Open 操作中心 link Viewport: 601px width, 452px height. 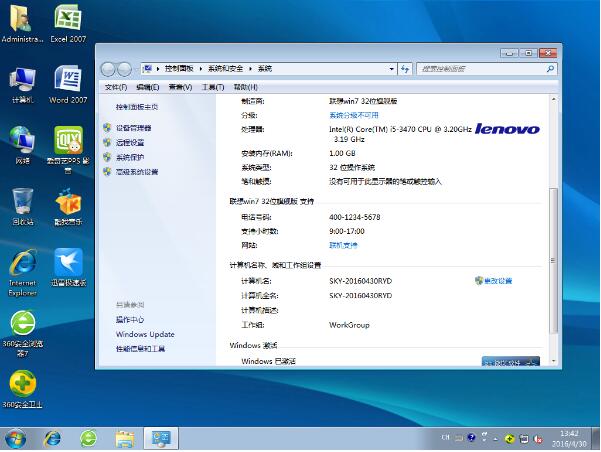pos(130,320)
